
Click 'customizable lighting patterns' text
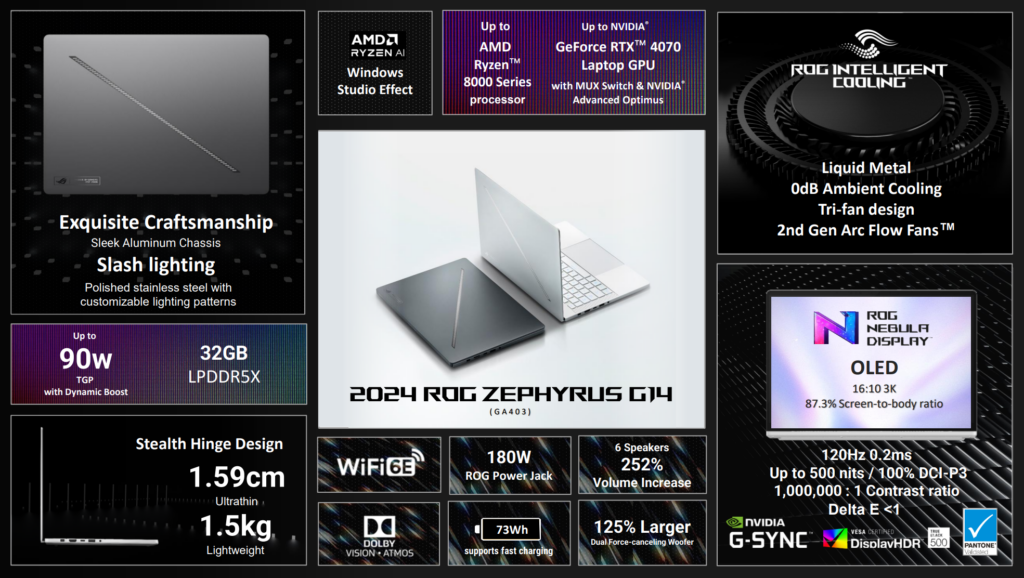coord(158,302)
